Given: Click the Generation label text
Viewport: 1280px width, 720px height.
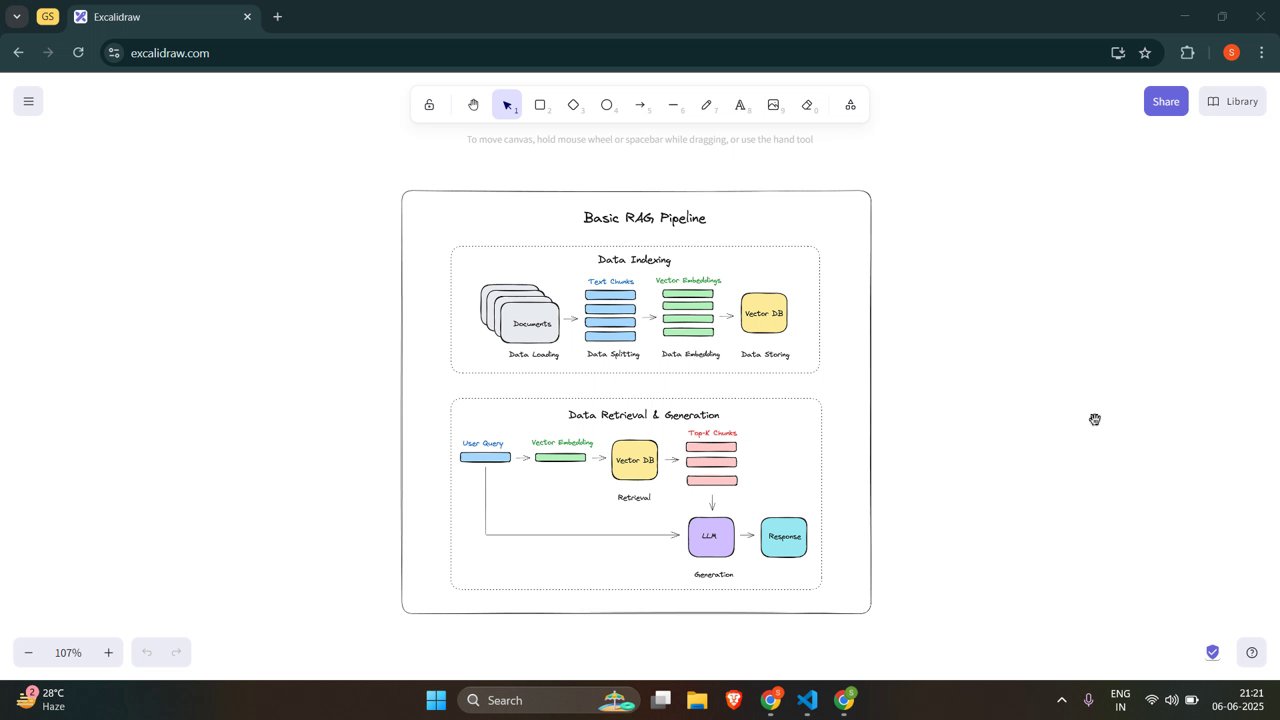Looking at the screenshot, I should pyautogui.click(x=713, y=575).
